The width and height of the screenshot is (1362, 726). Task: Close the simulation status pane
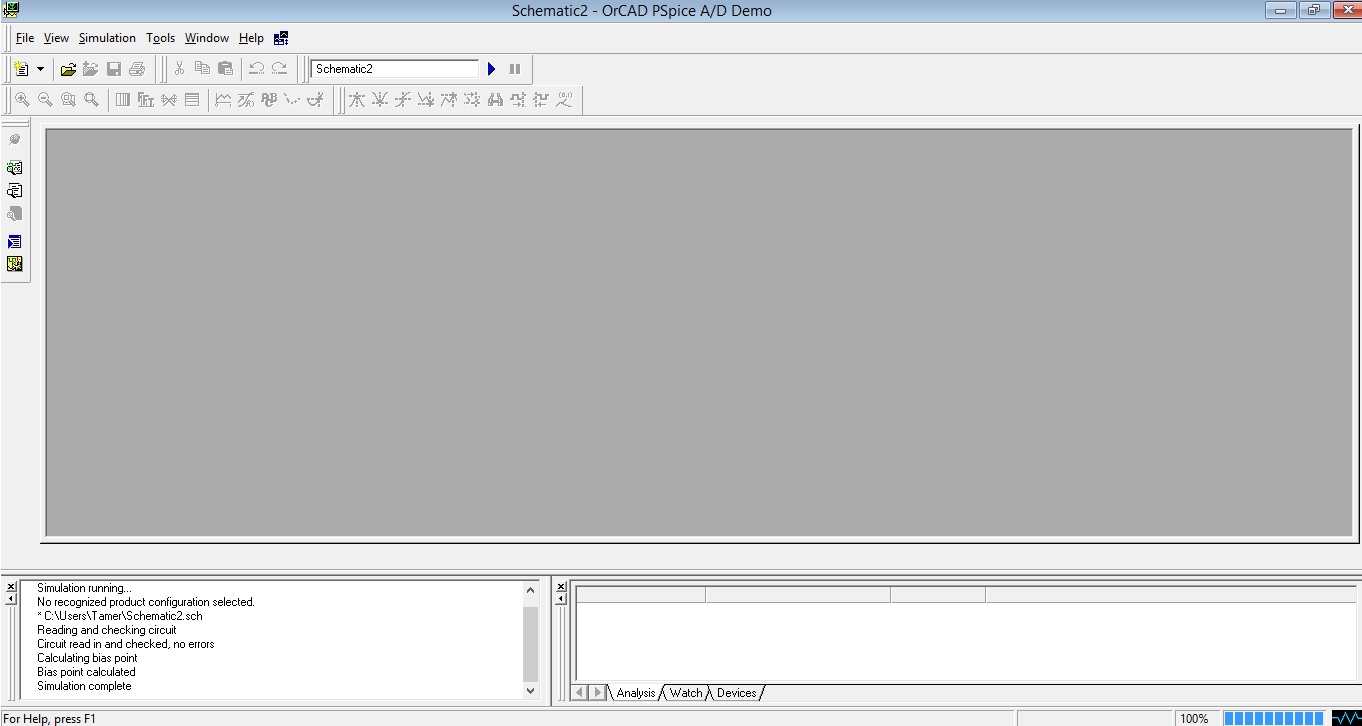[560, 586]
